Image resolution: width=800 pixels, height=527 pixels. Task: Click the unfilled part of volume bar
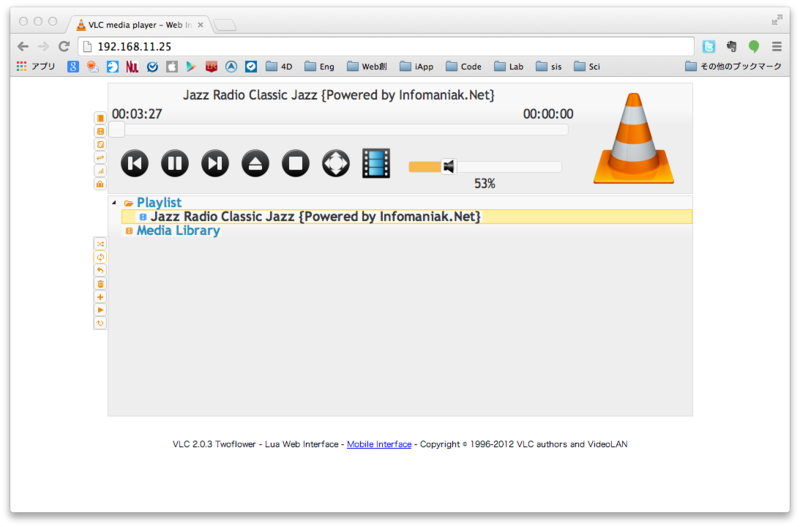509,167
